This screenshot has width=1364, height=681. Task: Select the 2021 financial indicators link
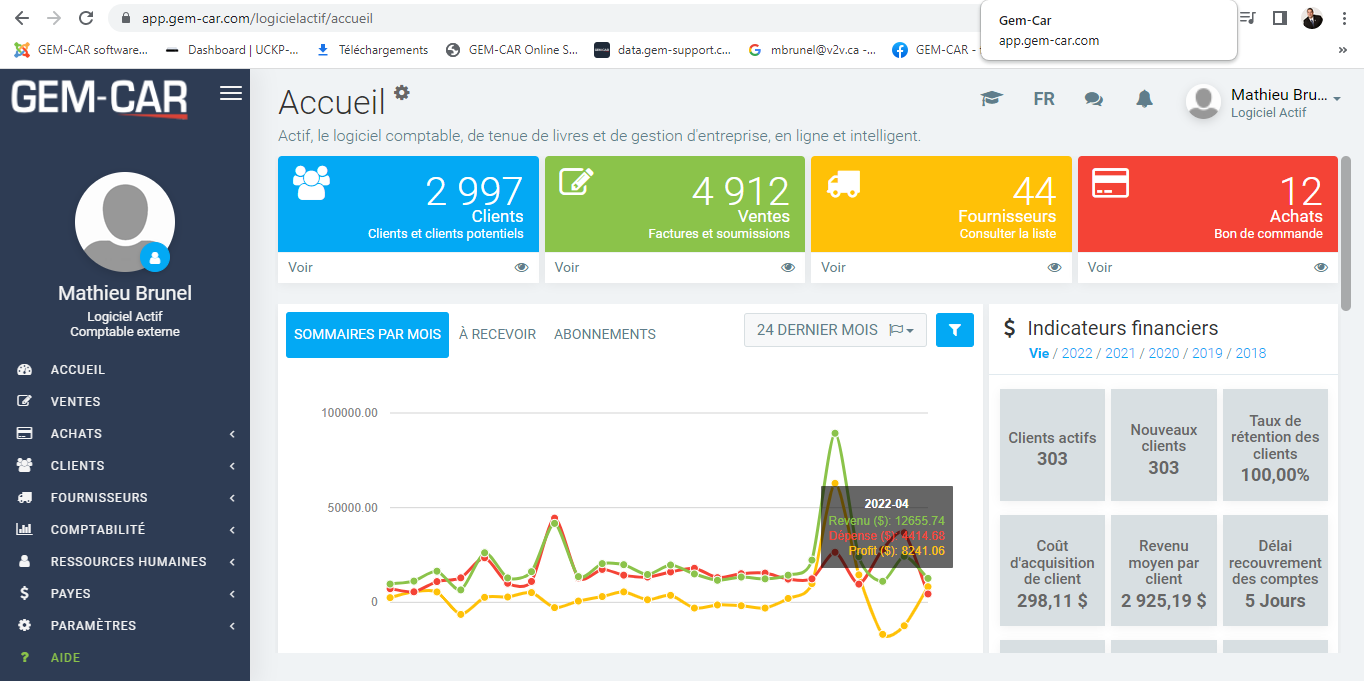coord(1120,353)
